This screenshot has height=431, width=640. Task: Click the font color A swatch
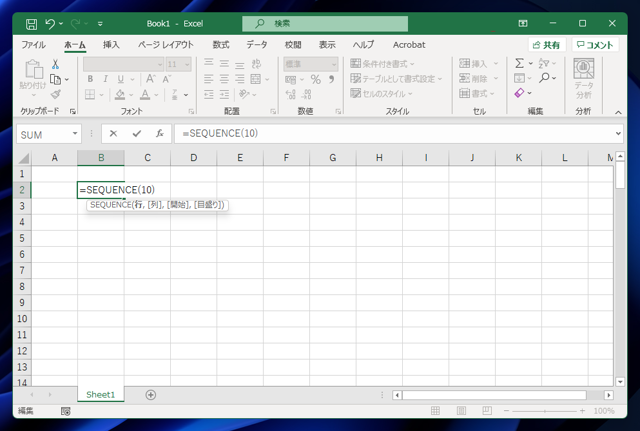145,95
